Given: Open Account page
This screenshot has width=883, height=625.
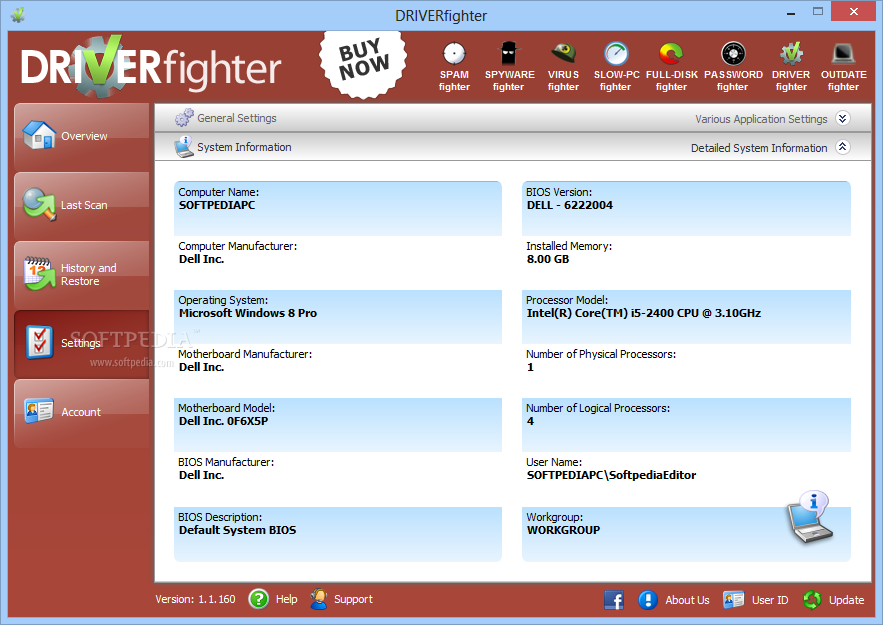Looking at the screenshot, I should (x=82, y=413).
